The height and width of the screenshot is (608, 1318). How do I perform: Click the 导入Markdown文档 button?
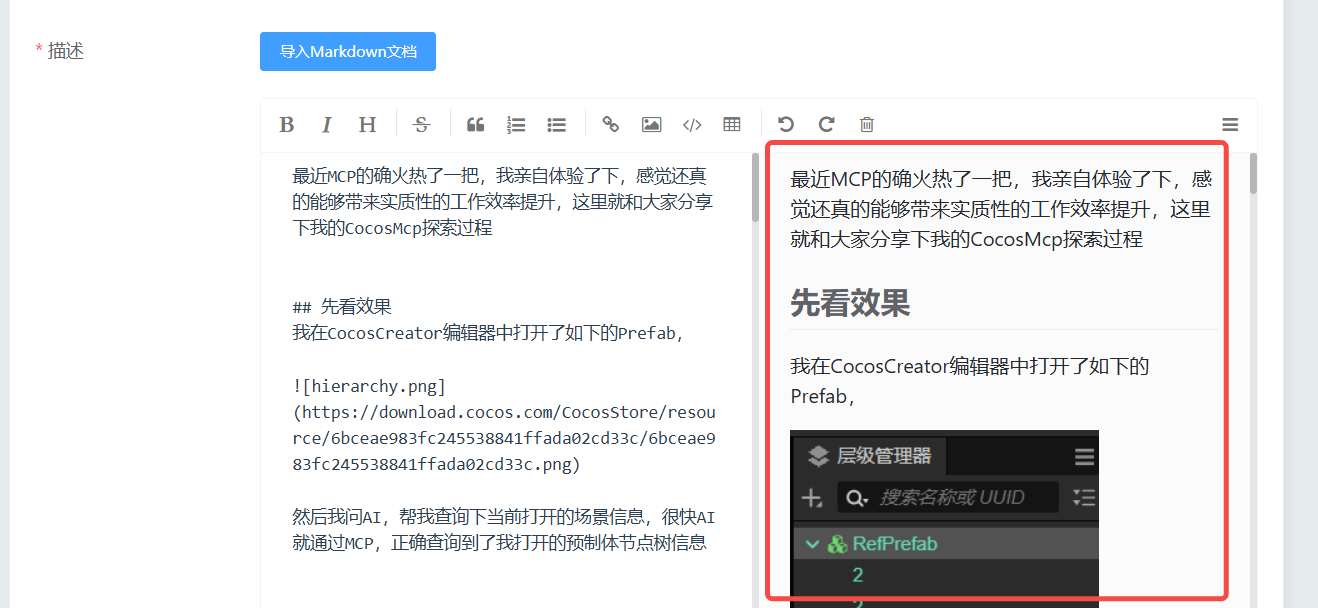348,52
